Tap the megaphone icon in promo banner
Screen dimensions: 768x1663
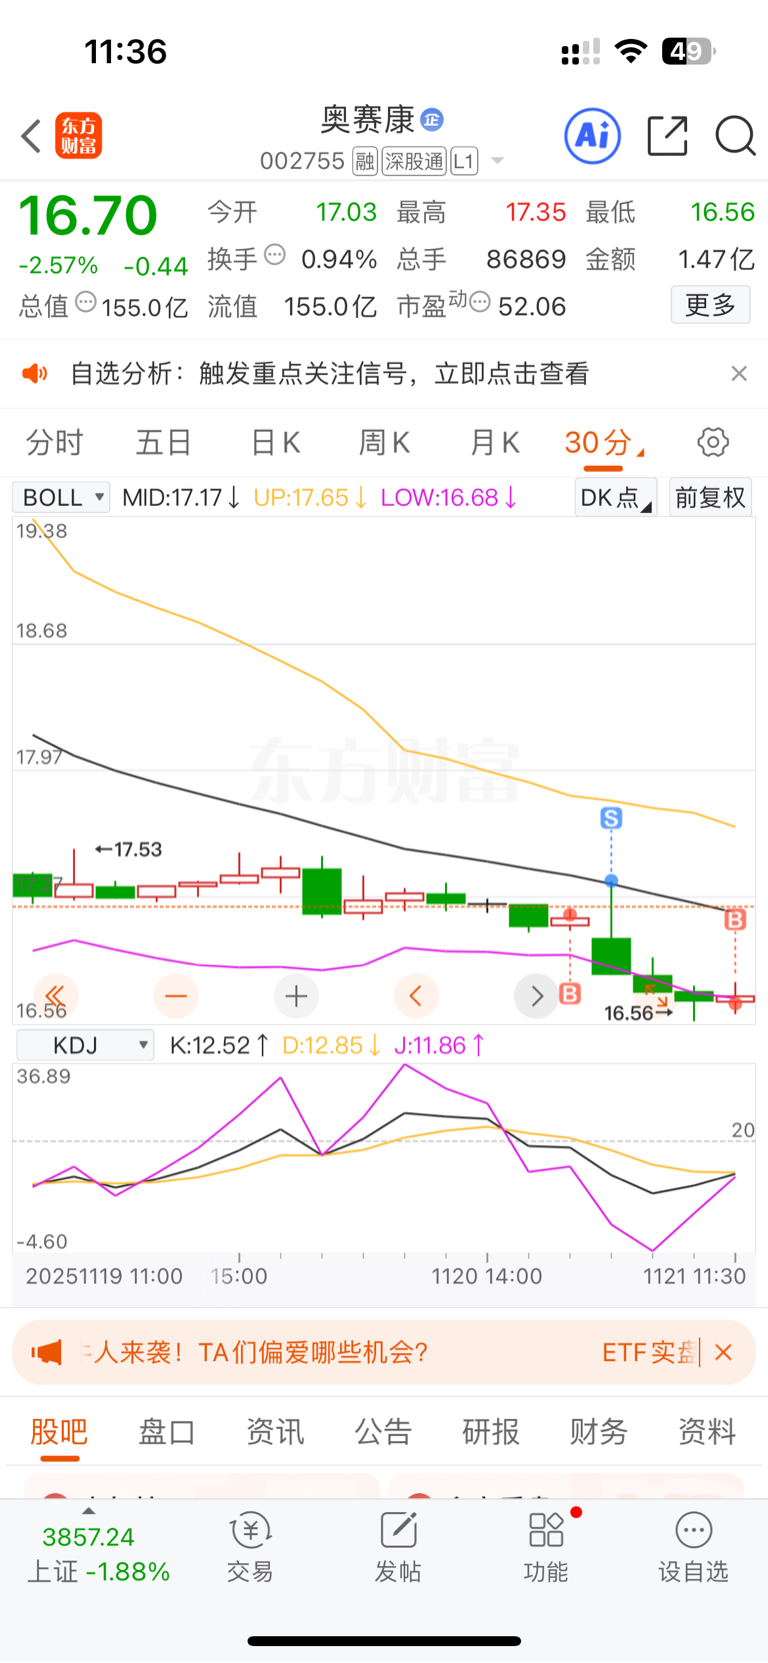46,1352
